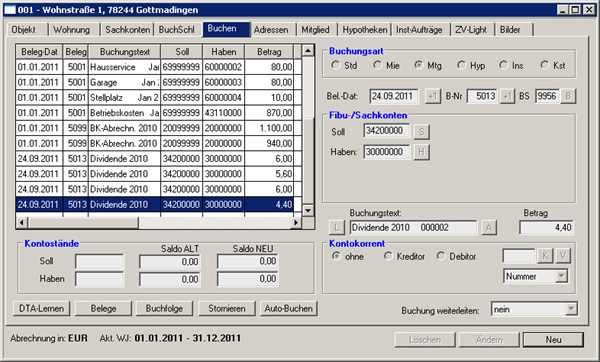Click the B button beside BS field
600x362 pixels.
point(568,96)
